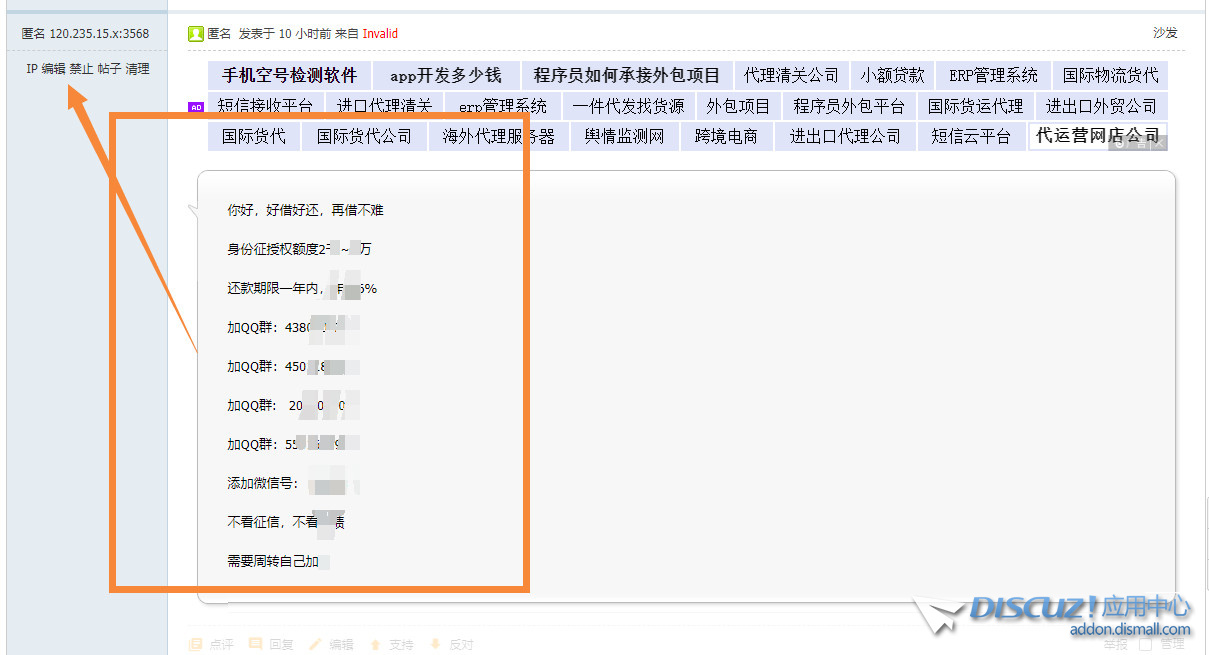
Task: Click the 反对 downvote arrow icon
Action: click(436, 643)
